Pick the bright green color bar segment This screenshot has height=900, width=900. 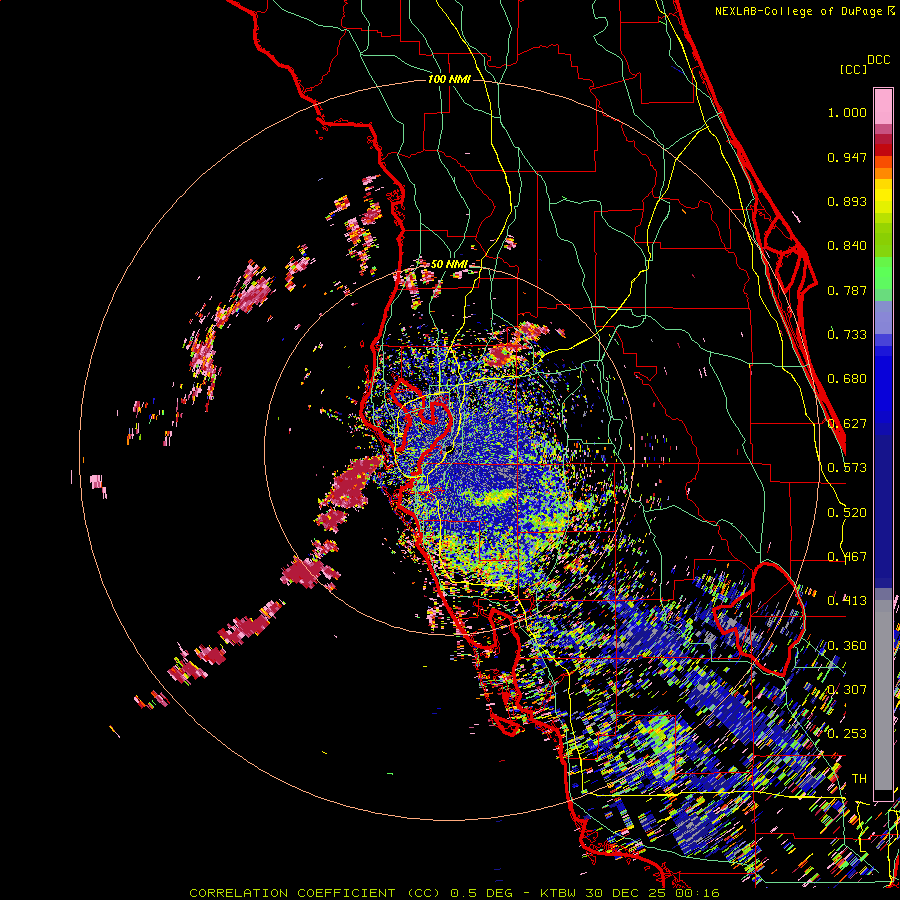[x=883, y=273]
